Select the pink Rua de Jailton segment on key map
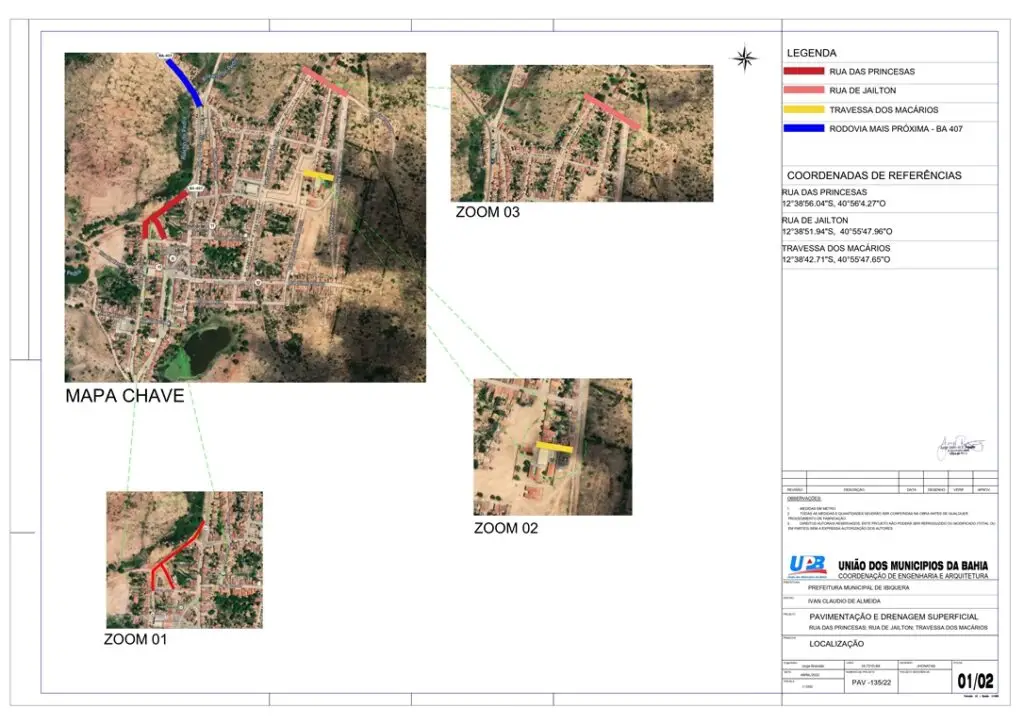1024x724 pixels. pos(325,82)
